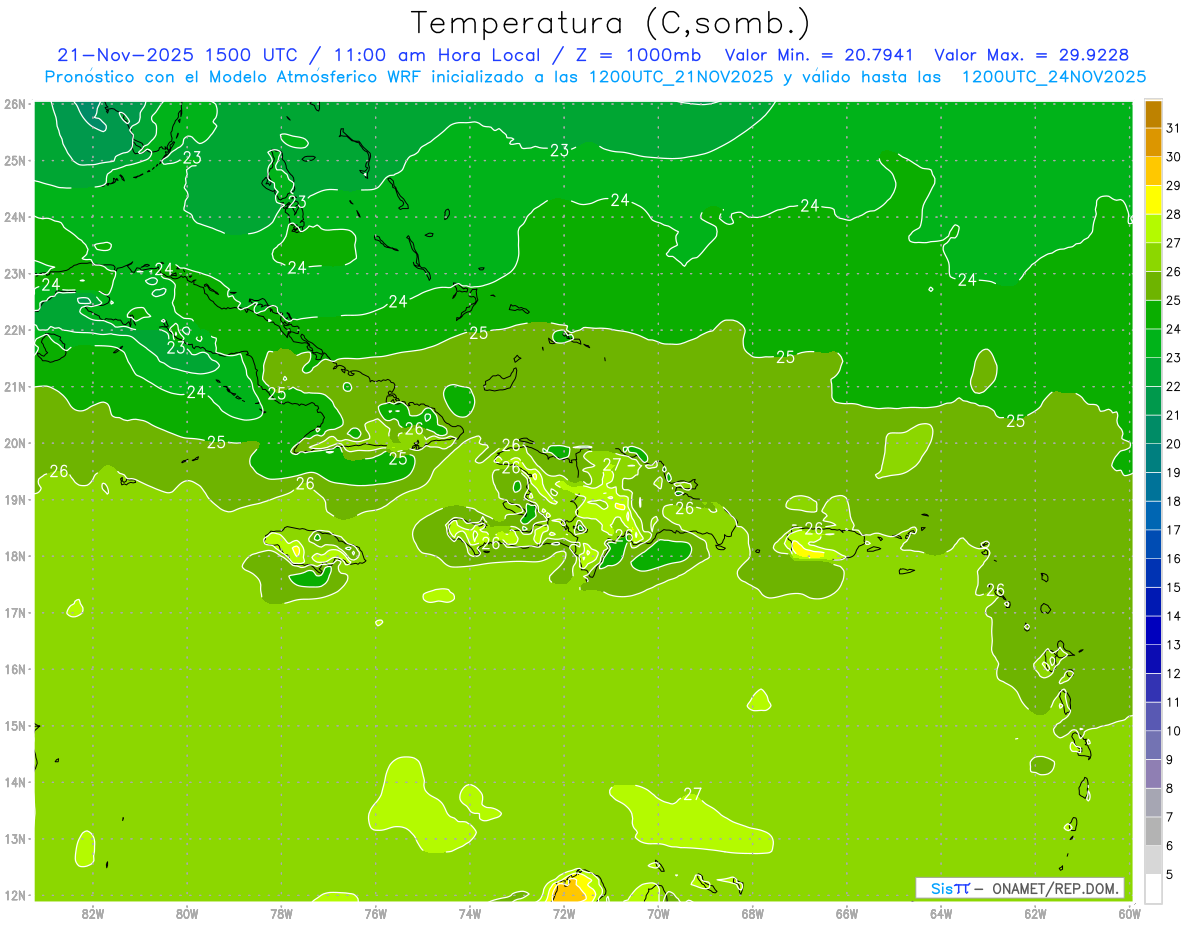Viewport: 1200px width, 927px height.
Task: Click the "Valor Min. = 20.7941" text
Action: [x=820, y=55]
